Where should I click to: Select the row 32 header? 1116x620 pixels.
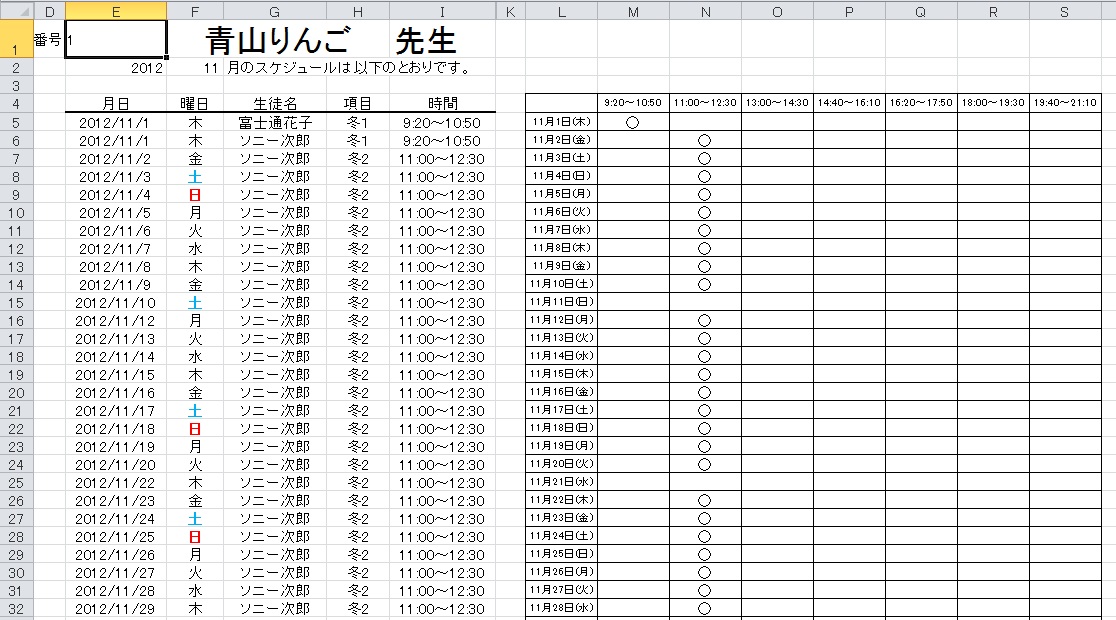pos(16,609)
